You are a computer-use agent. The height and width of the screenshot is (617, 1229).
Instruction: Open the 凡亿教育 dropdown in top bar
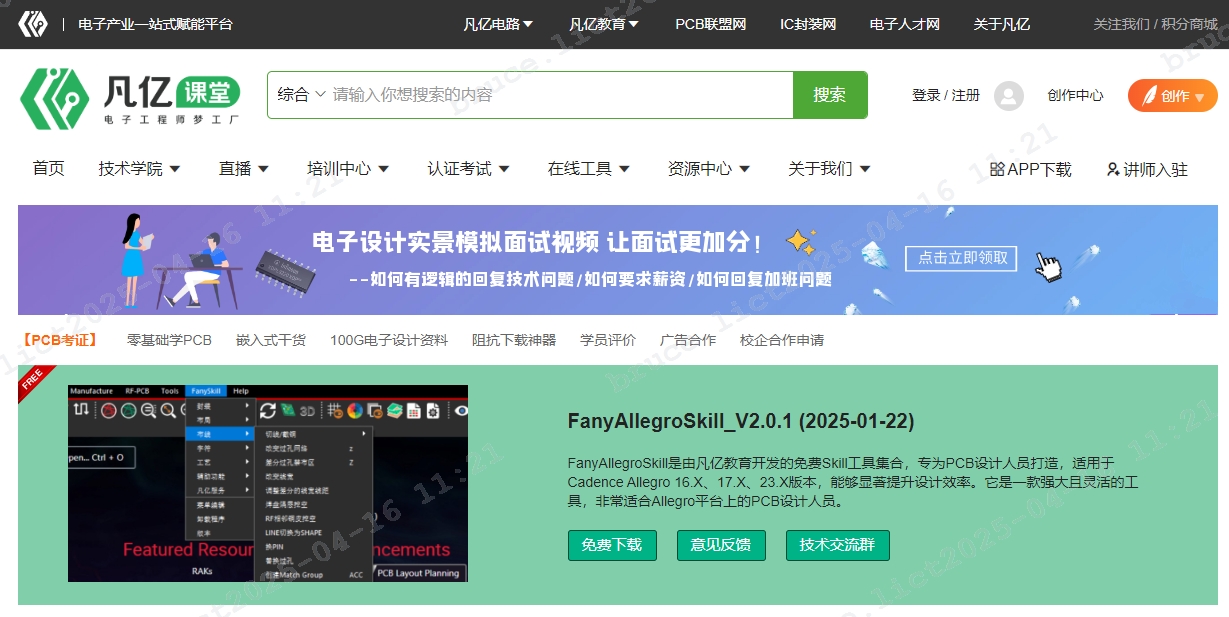(x=604, y=24)
